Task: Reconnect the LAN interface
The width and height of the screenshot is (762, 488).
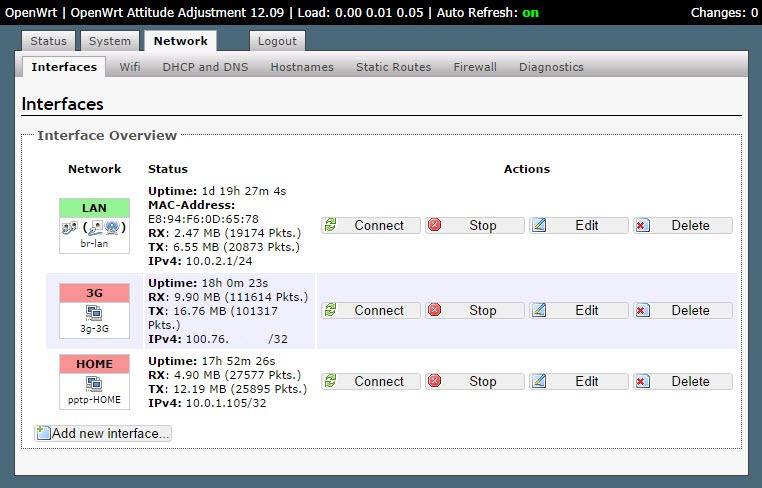Action: (x=370, y=226)
